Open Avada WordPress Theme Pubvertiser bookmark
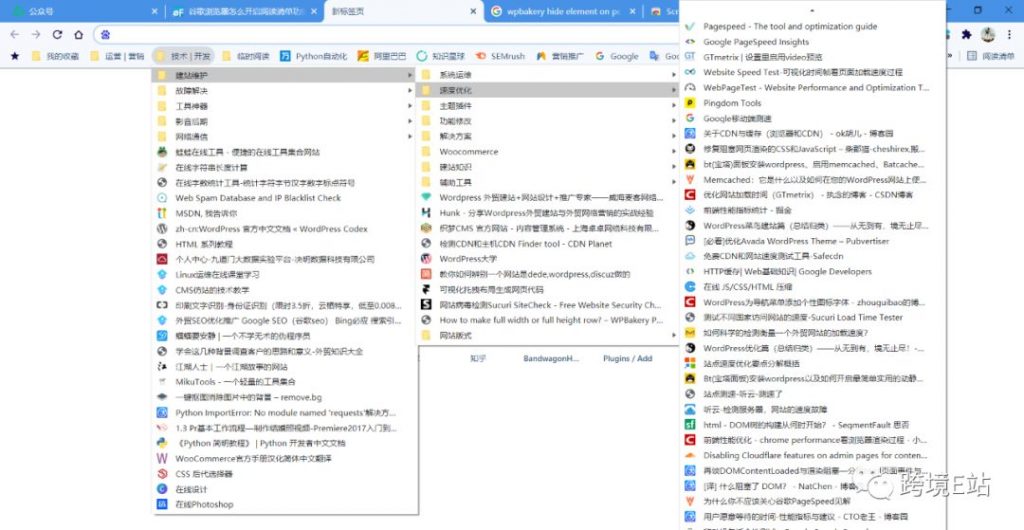This screenshot has width=1024, height=530. [813, 241]
